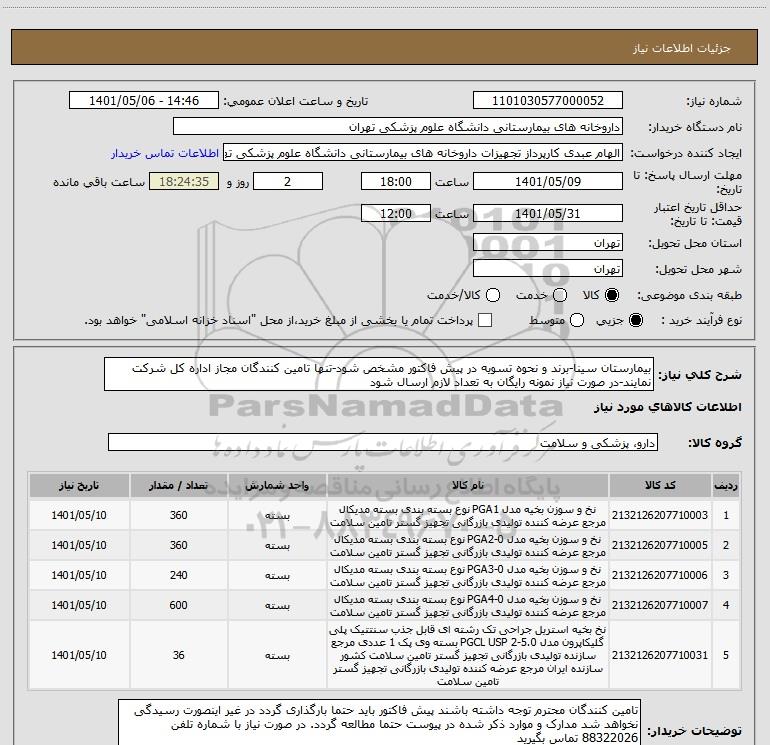Click the PGA4-0 suture product name cell

(468, 605)
